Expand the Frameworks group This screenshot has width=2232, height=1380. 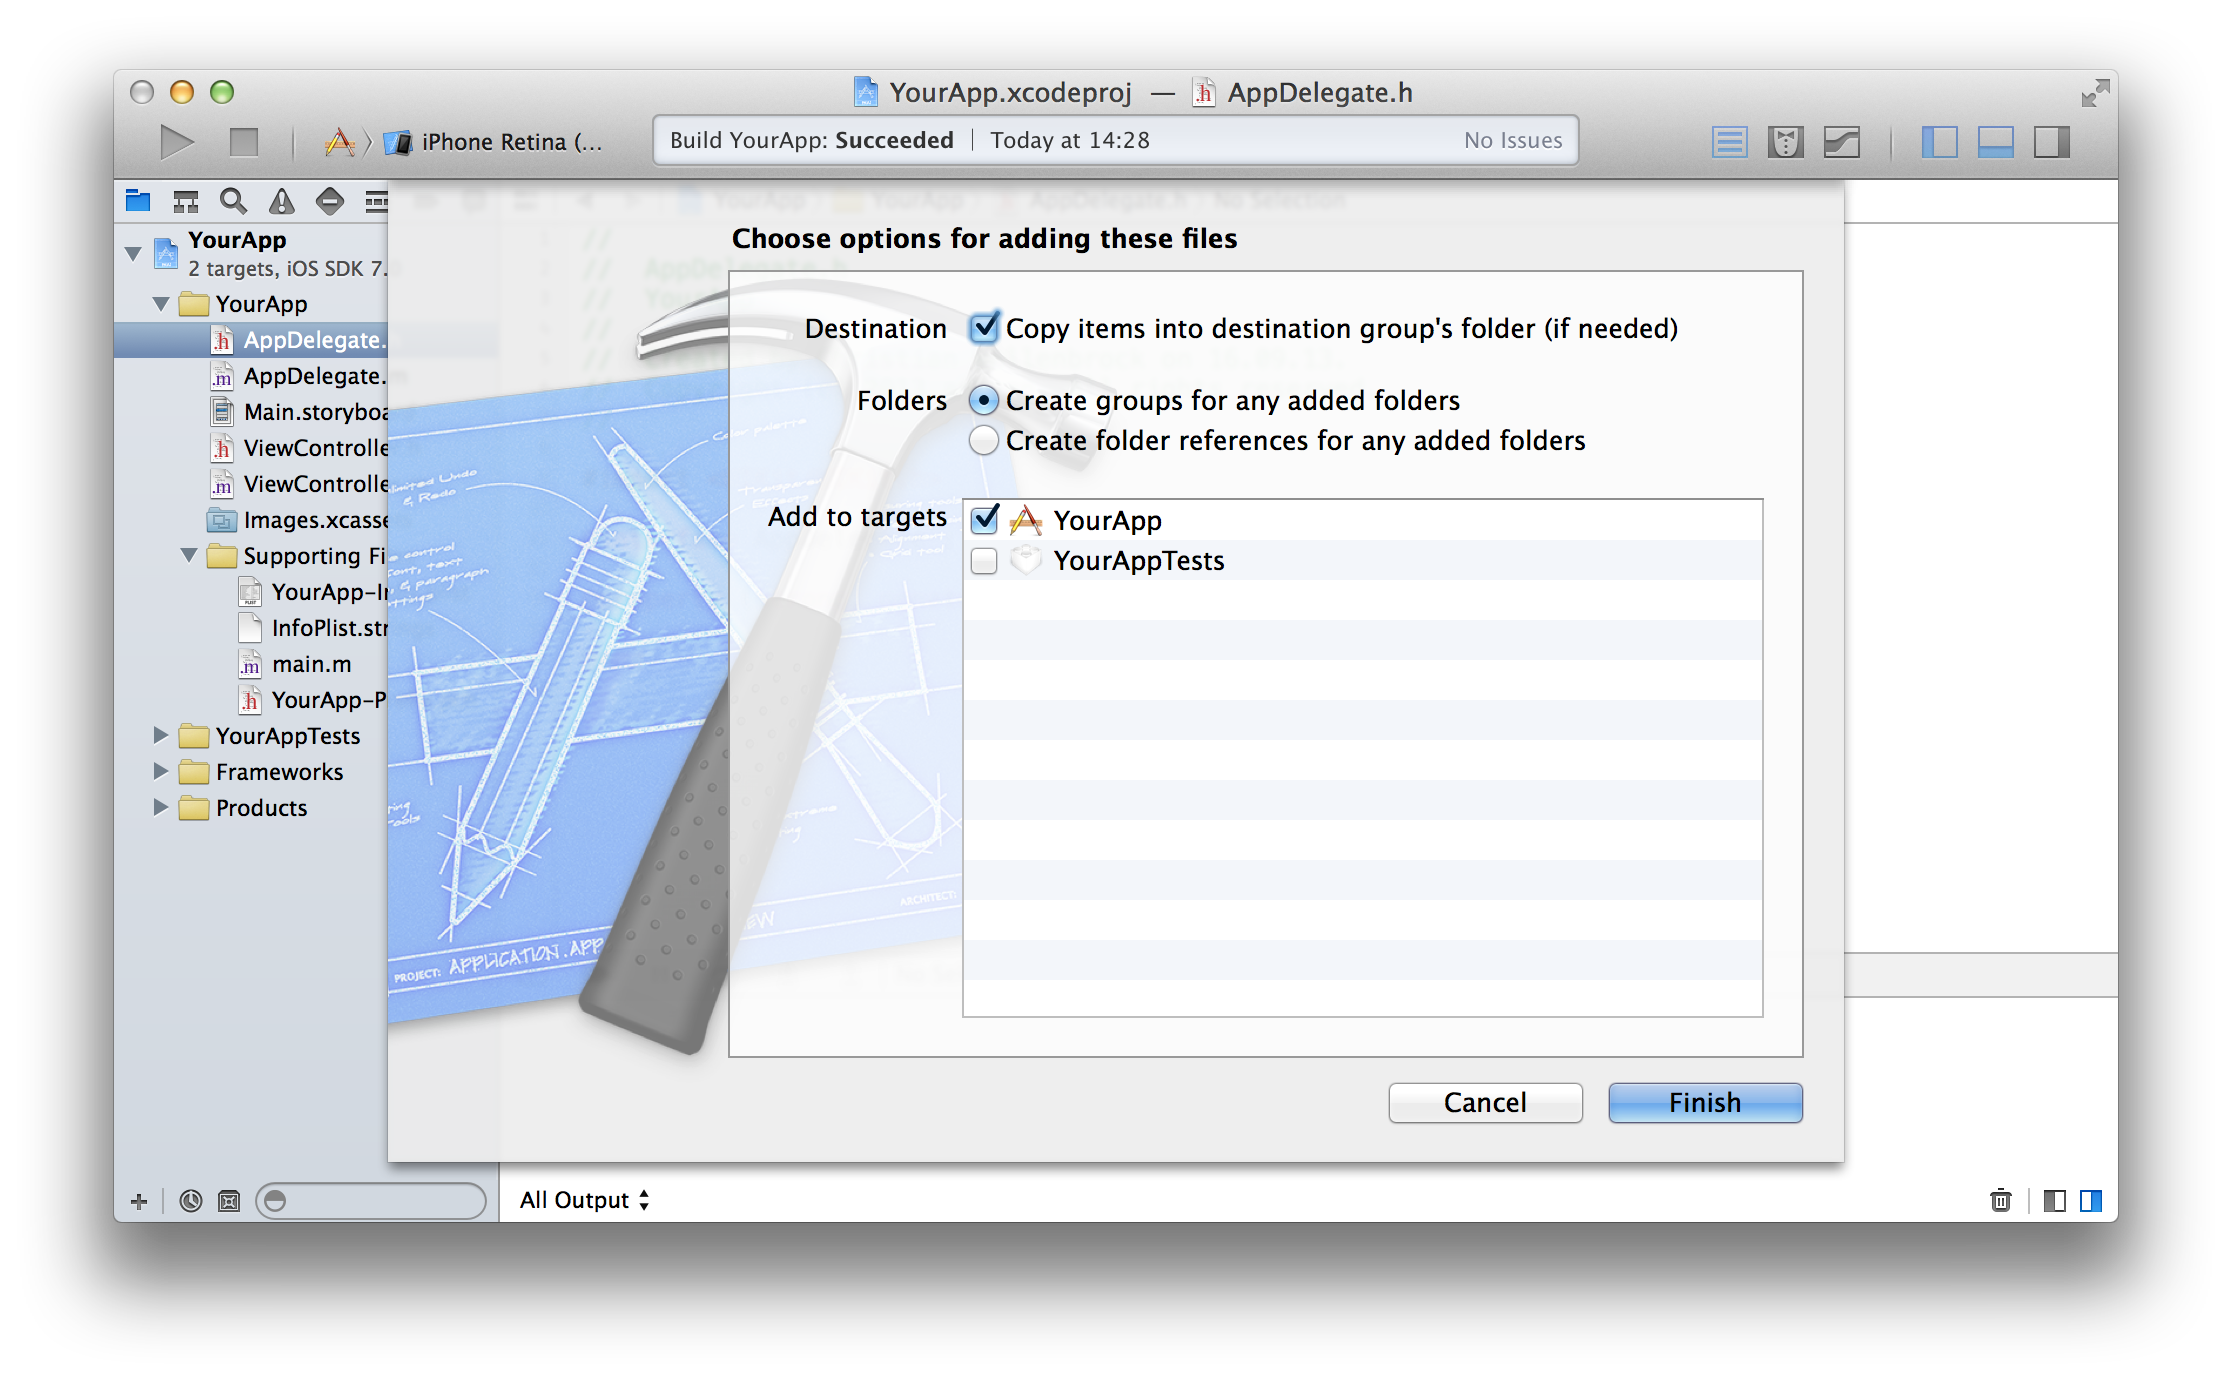[x=161, y=771]
